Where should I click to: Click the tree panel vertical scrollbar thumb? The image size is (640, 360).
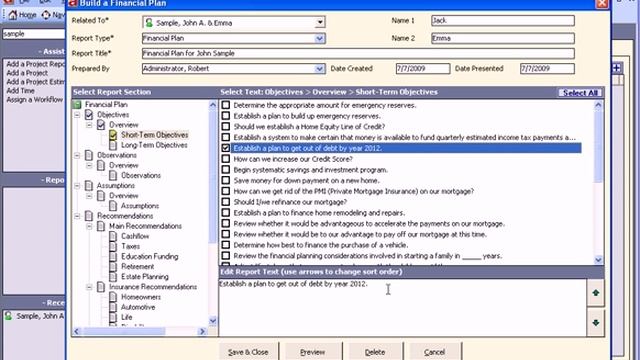click(x=213, y=176)
